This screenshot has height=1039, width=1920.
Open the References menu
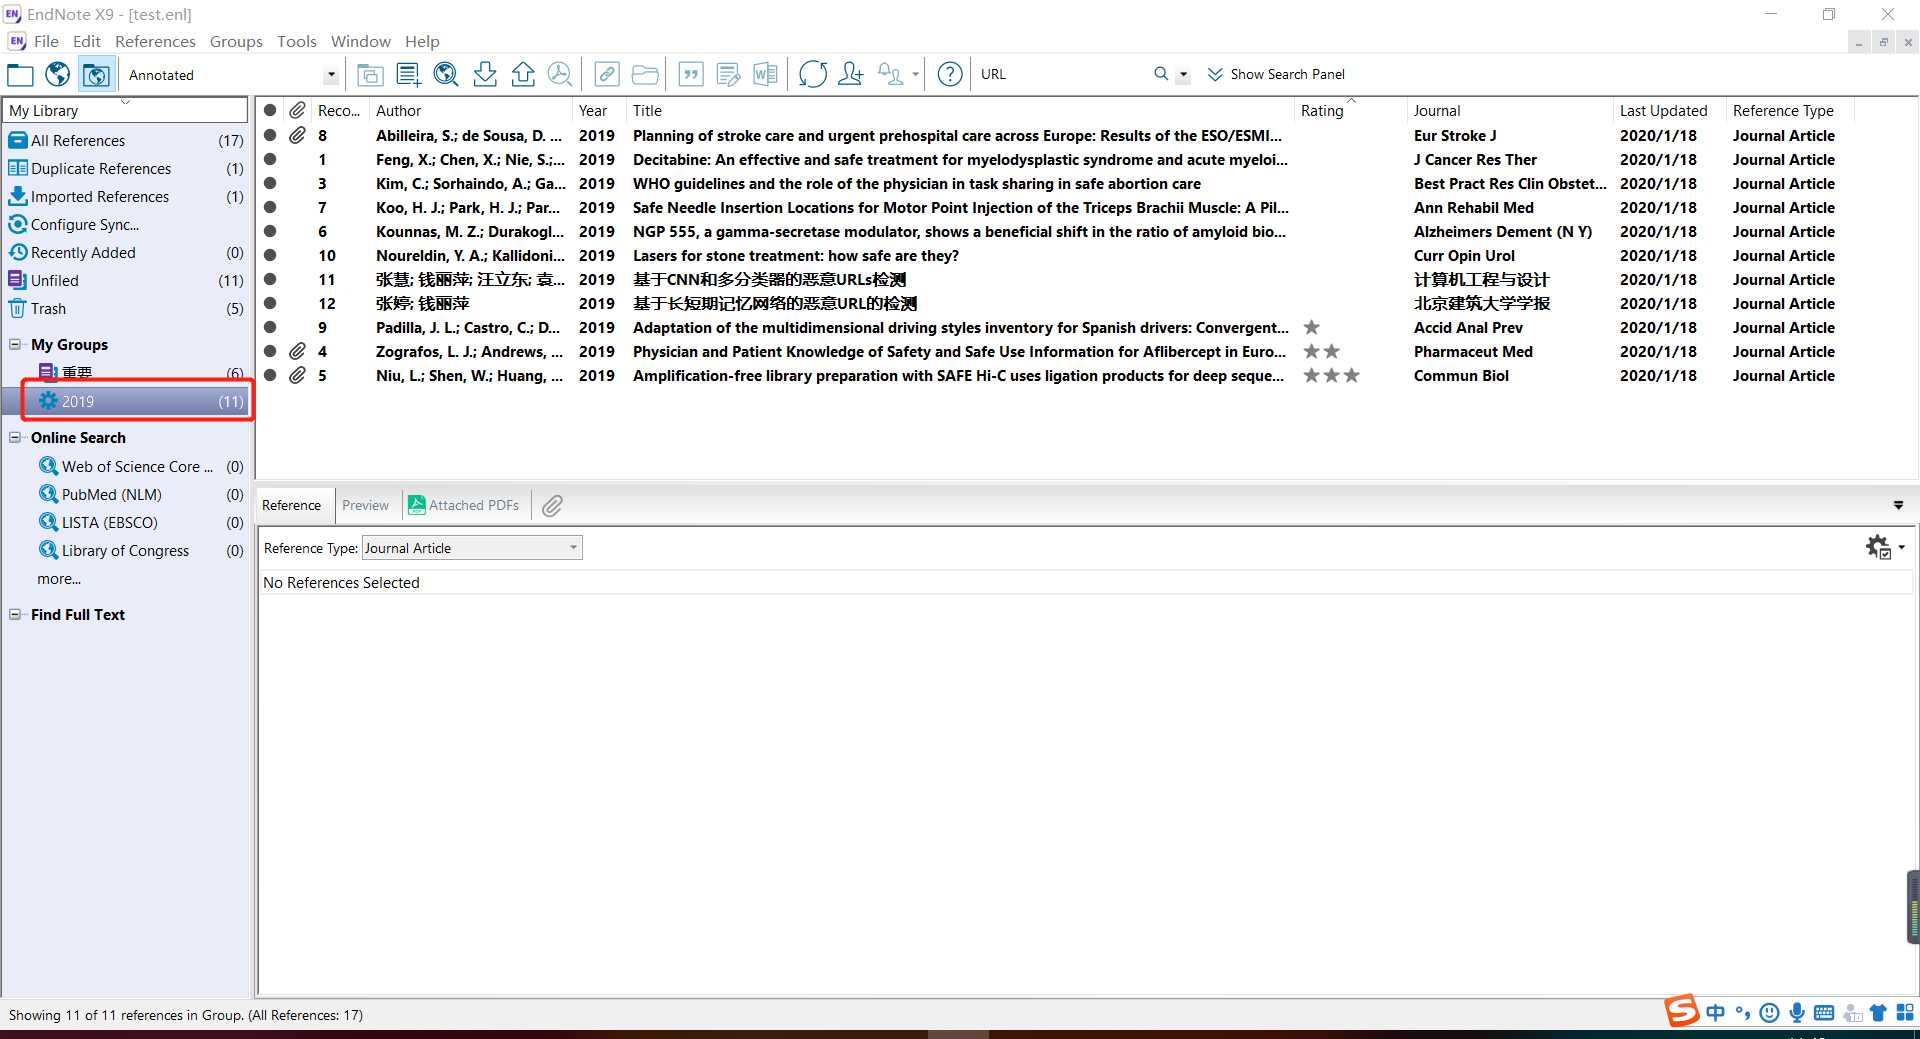click(x=155, y=41)
